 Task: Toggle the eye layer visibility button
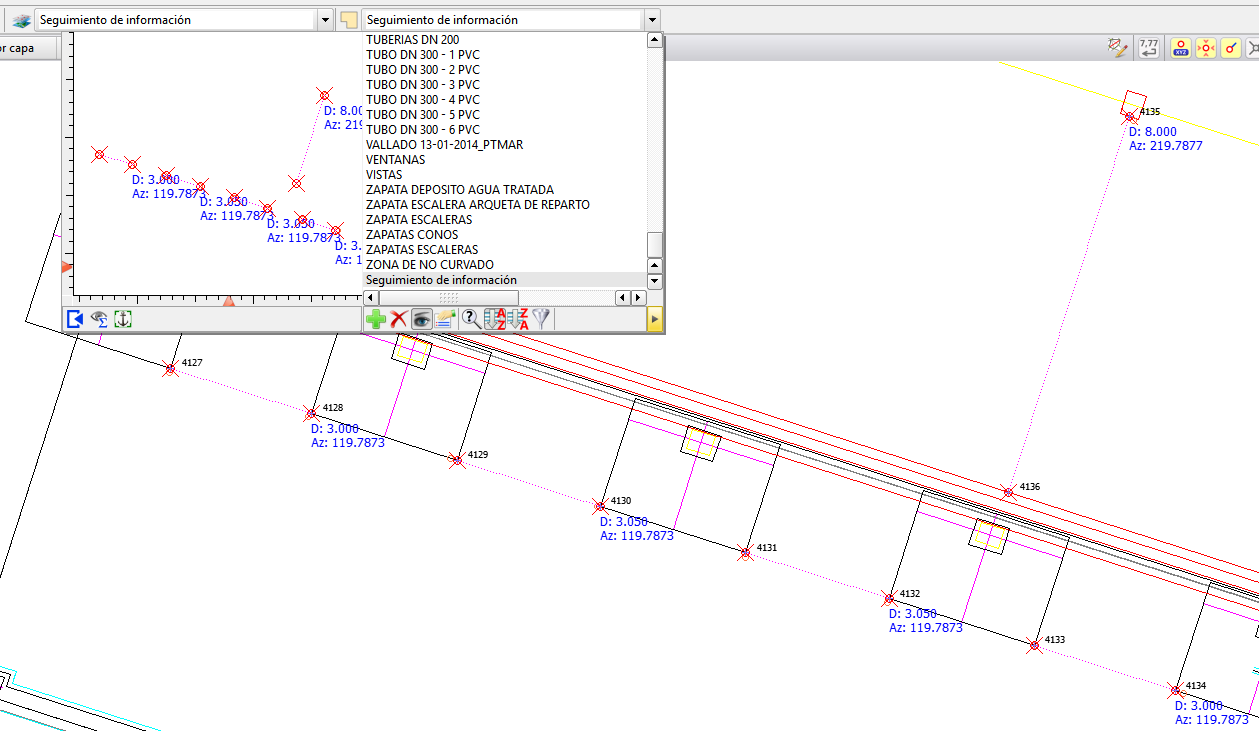click(x=421, y=319)
